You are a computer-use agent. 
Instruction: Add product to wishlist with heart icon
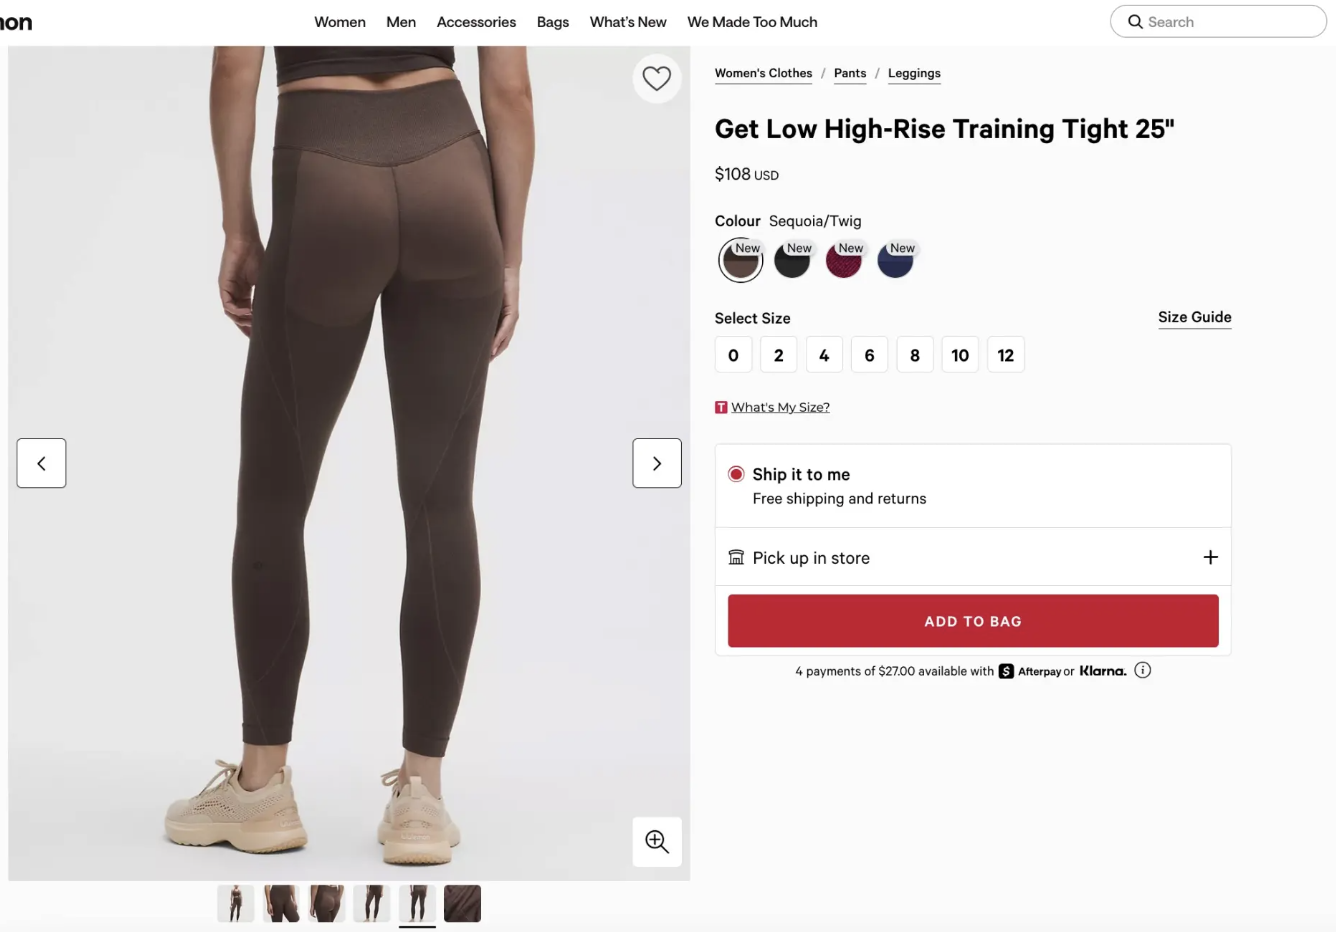click(657, 78)
